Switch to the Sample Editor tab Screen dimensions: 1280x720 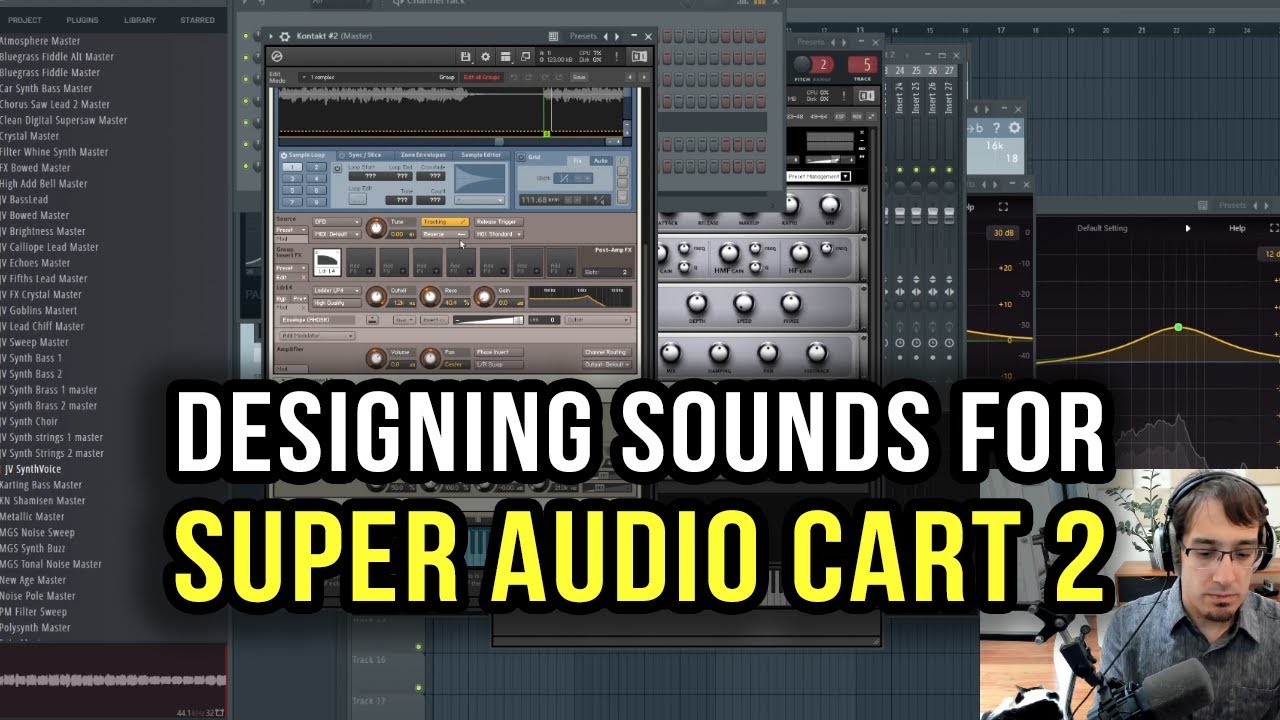(481, 155)
